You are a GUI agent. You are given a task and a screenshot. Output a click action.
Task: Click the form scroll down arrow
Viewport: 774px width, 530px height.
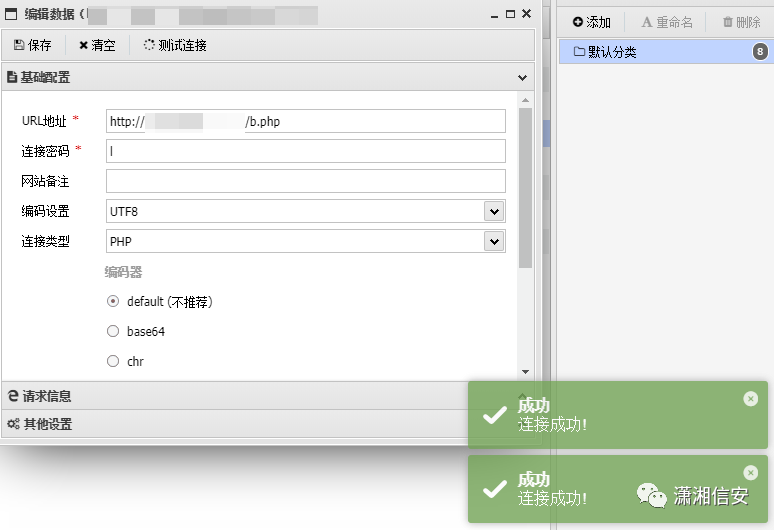click(x=525, y=372)
